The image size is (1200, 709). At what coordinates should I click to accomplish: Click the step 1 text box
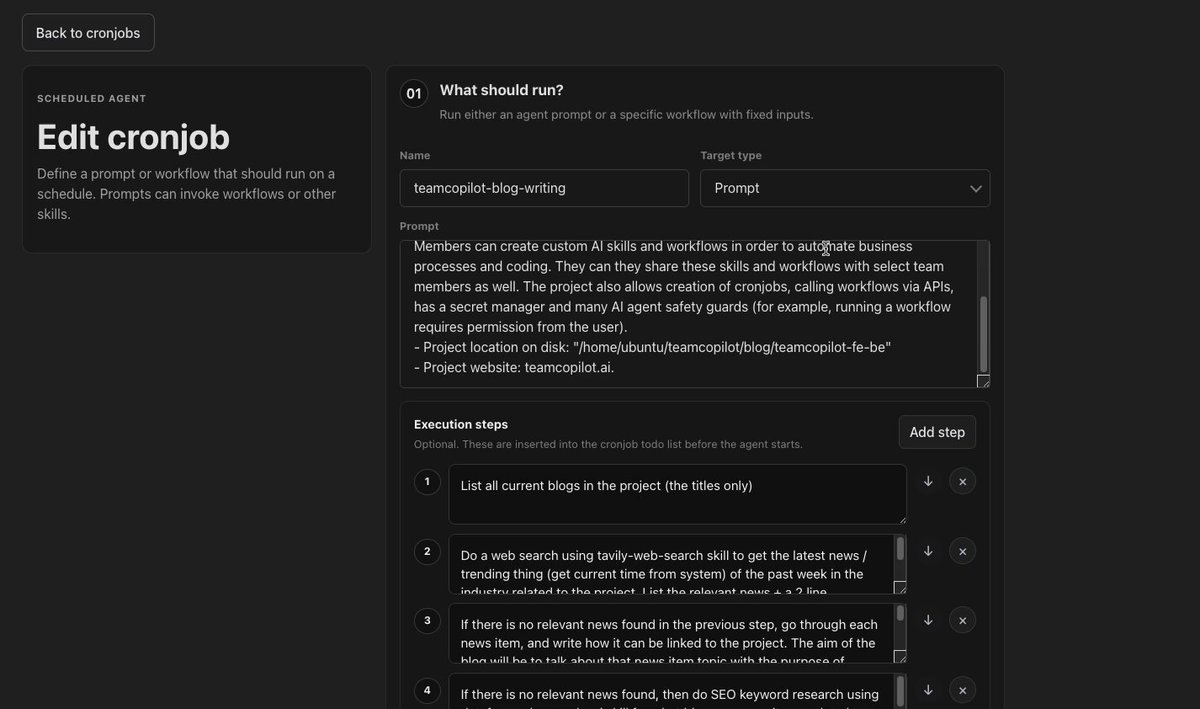click(x=677, y=494)
